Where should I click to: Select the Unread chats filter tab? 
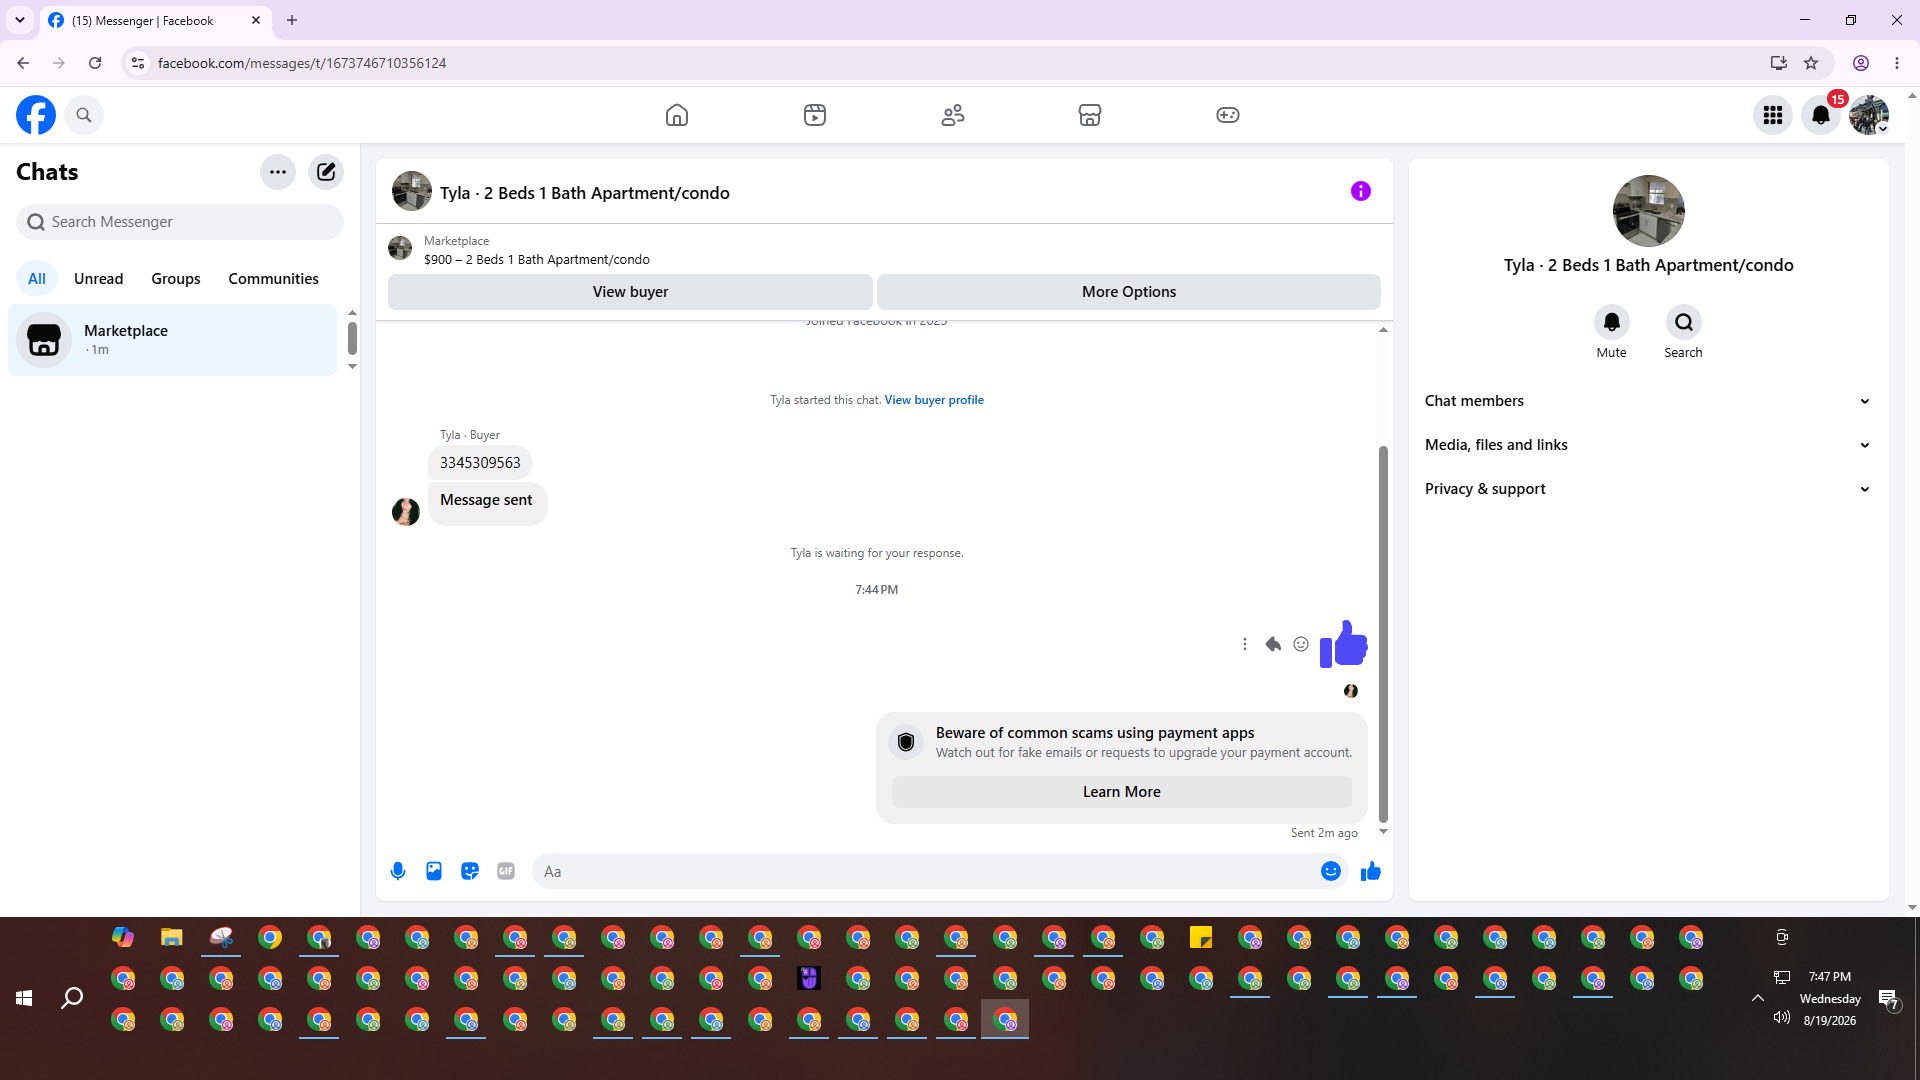(x=99, y=279)
